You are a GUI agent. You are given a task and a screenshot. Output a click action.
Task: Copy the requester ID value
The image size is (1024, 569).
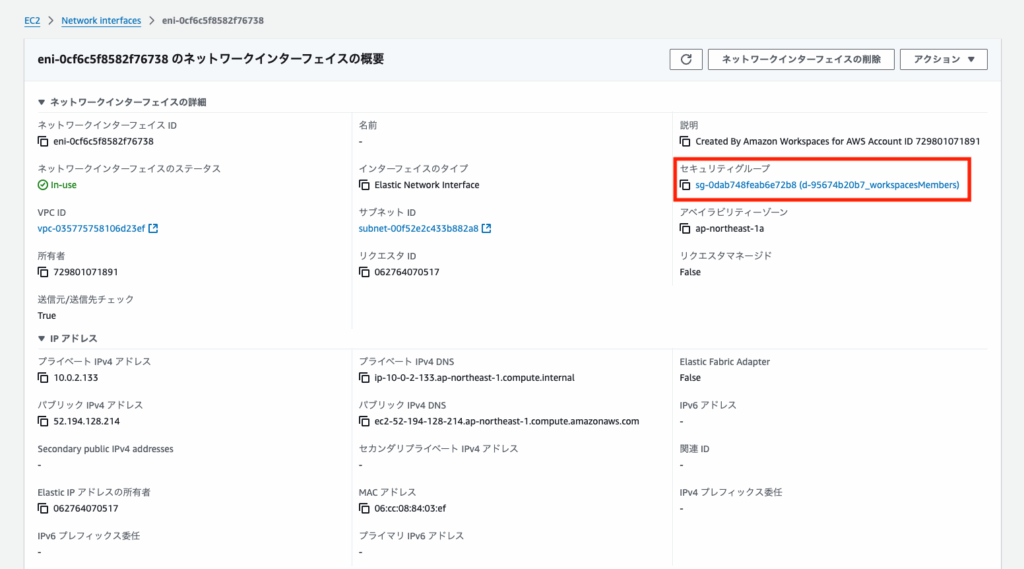[x=365, y=272]
